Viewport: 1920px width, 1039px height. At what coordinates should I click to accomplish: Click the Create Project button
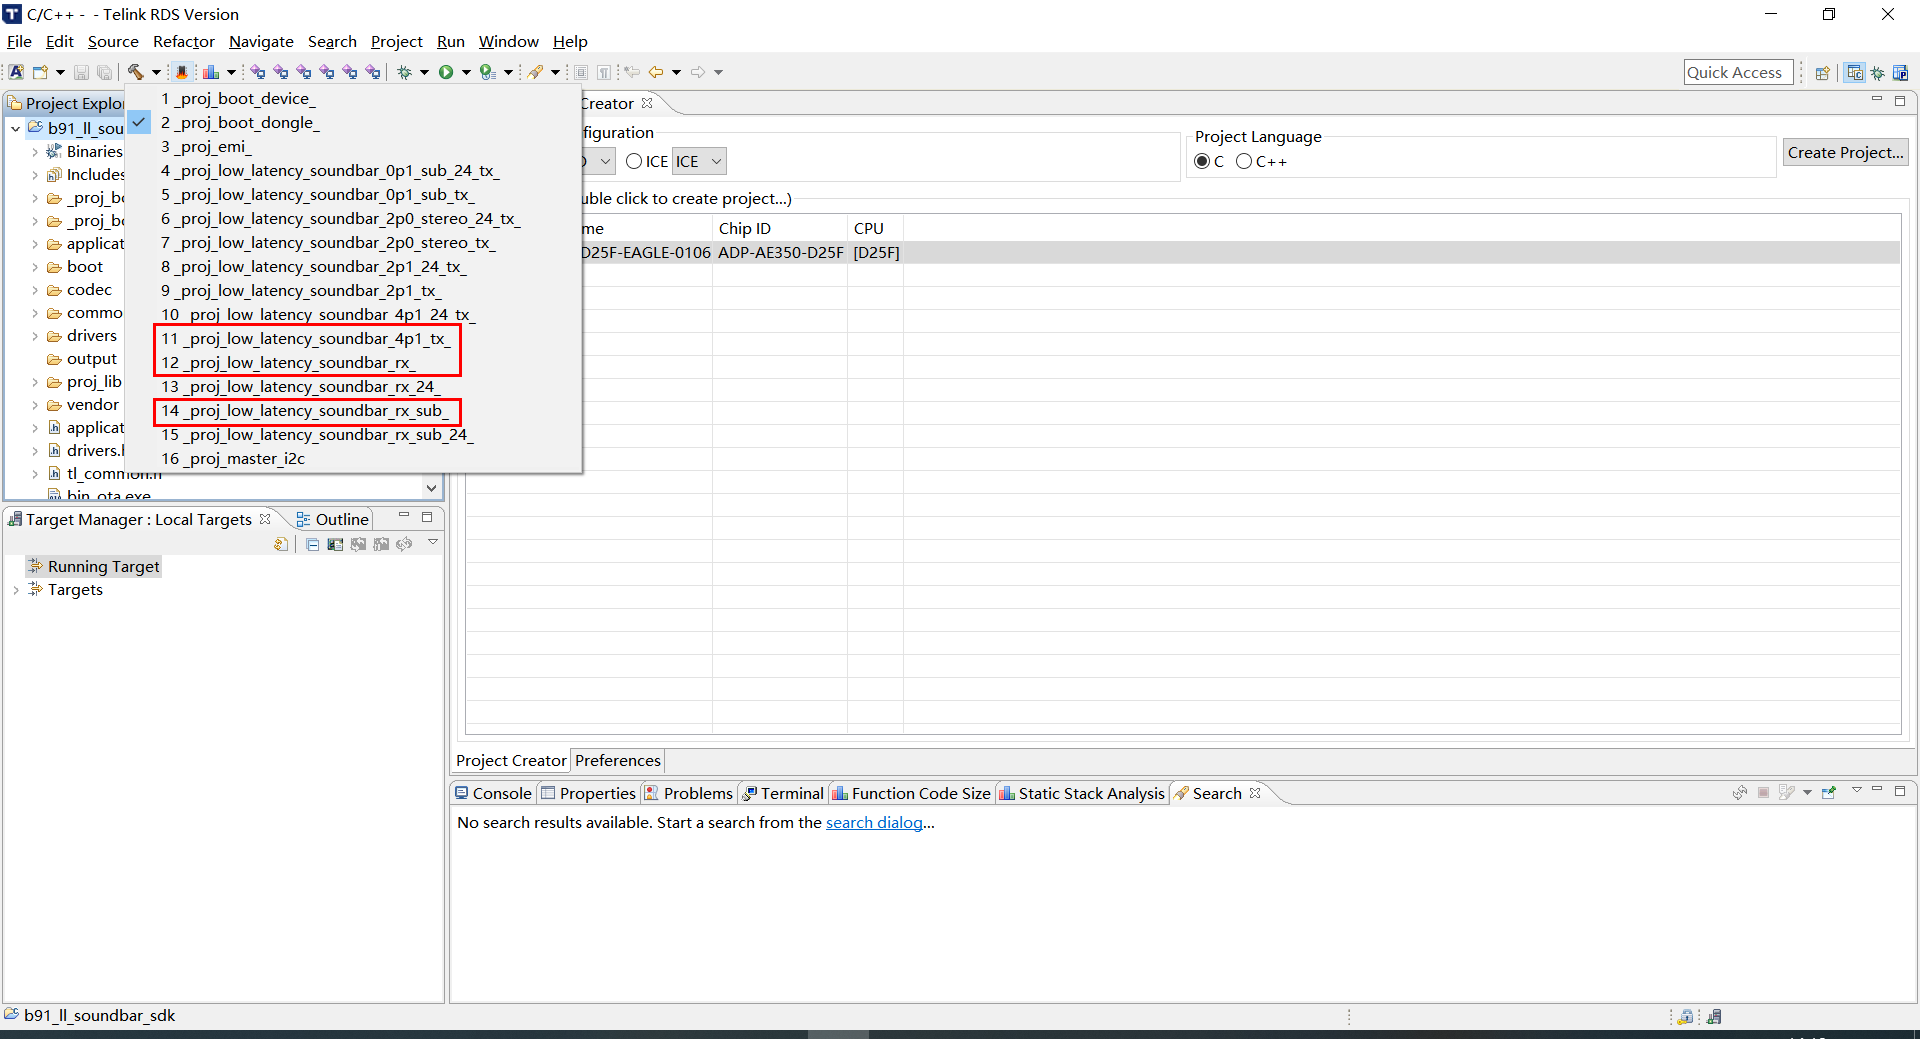pyautogui.click(x=1845, y=152)
